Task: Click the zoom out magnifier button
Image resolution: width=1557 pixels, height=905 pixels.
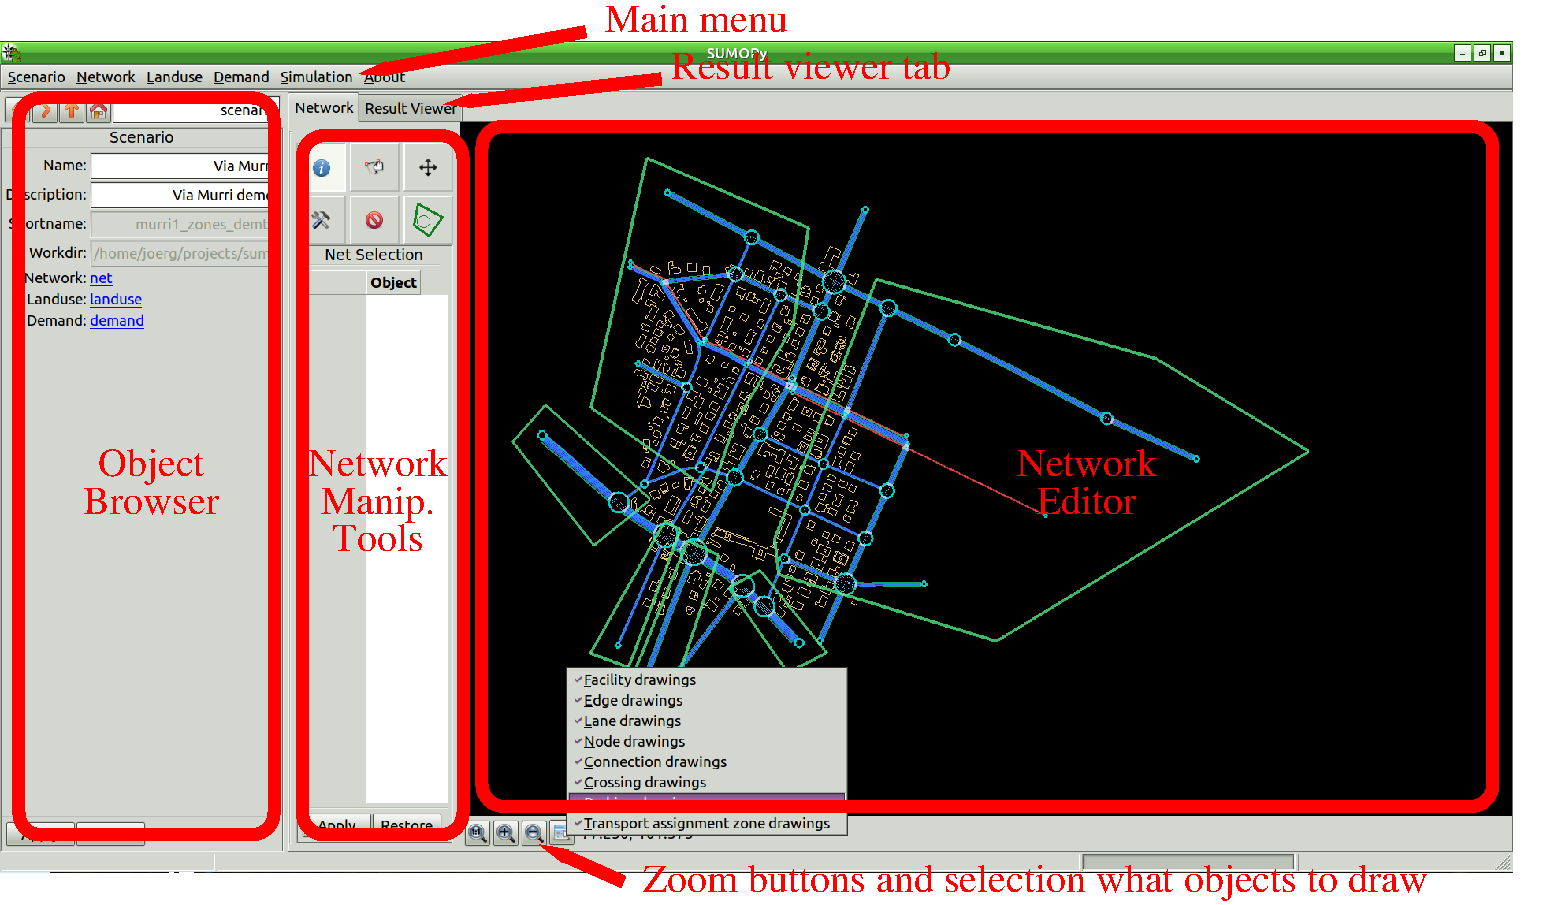Action: tap(534, 833)
